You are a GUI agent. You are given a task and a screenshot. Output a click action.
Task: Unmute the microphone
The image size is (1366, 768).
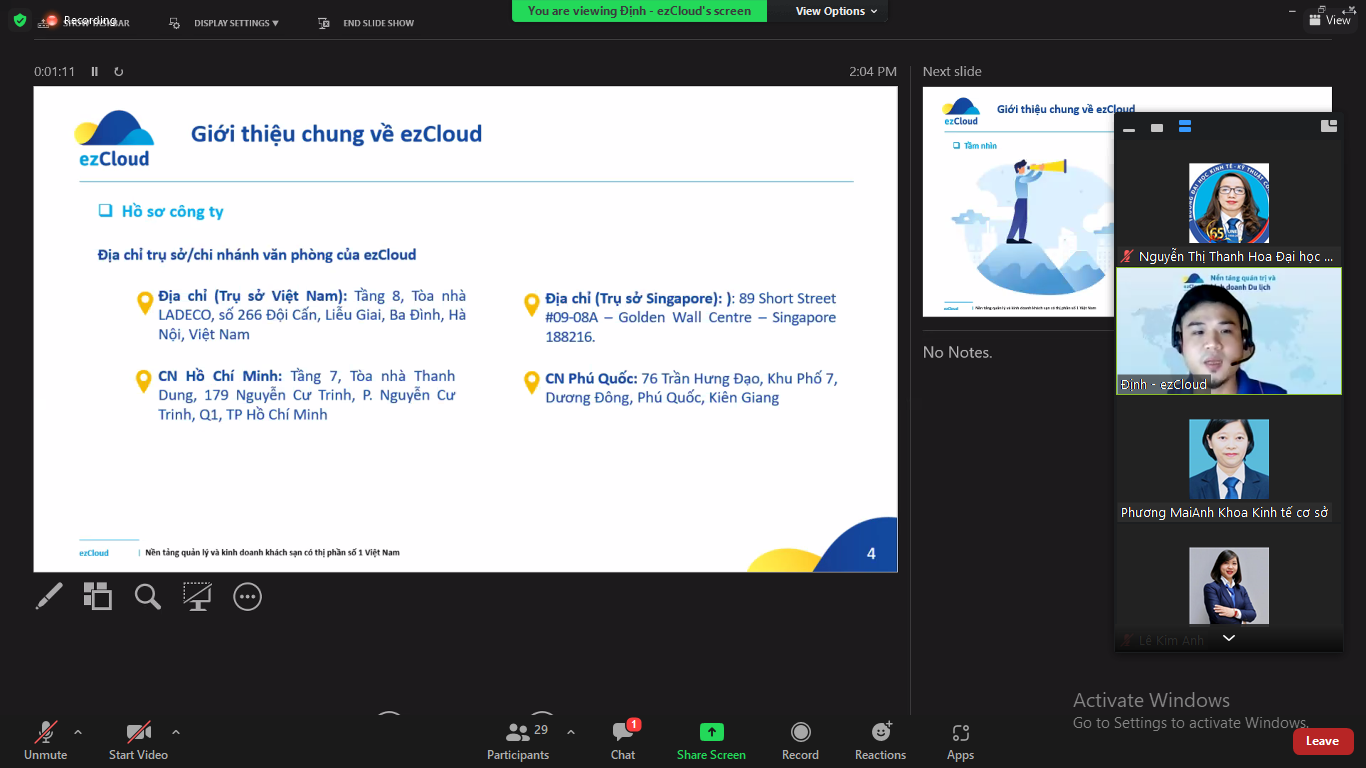pyautogui.click(x=46, y=740)
